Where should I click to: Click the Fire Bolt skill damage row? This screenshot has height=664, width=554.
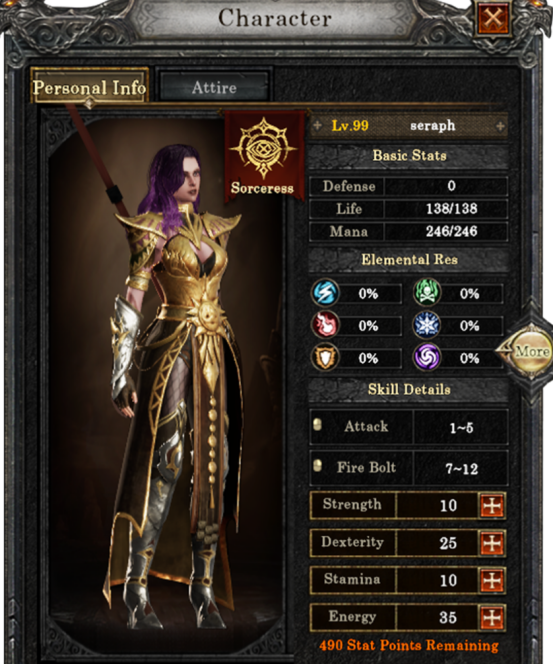[409, 468]
